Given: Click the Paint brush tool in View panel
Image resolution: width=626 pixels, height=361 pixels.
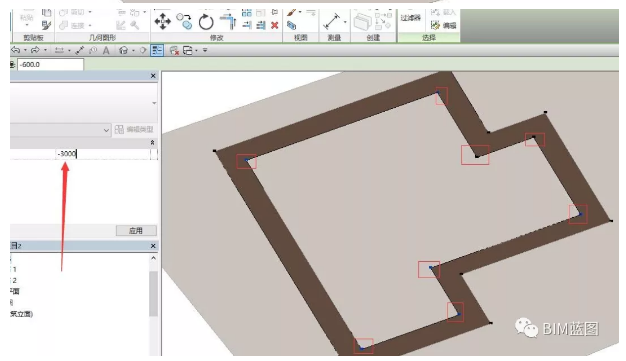Looking at the screenshot, I should [292, 13].
